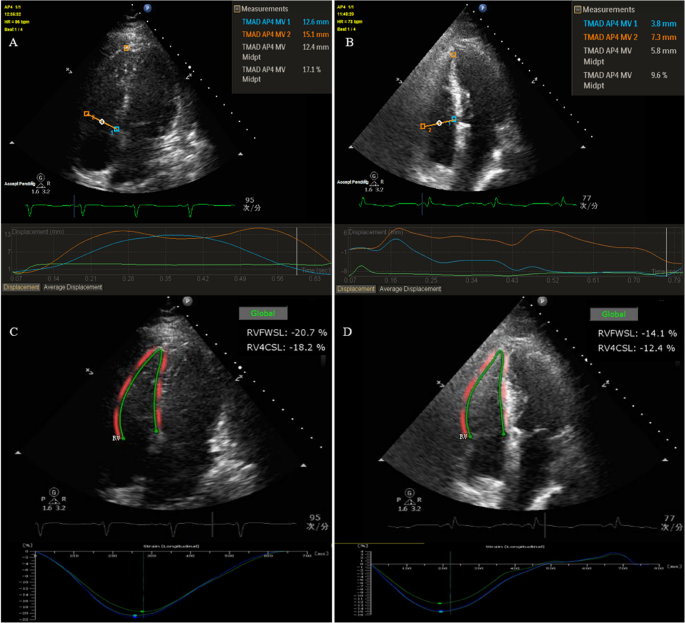Open the Displacement tab in panel A
Viewport: 685px width, 623px height.
pos(21,287)
